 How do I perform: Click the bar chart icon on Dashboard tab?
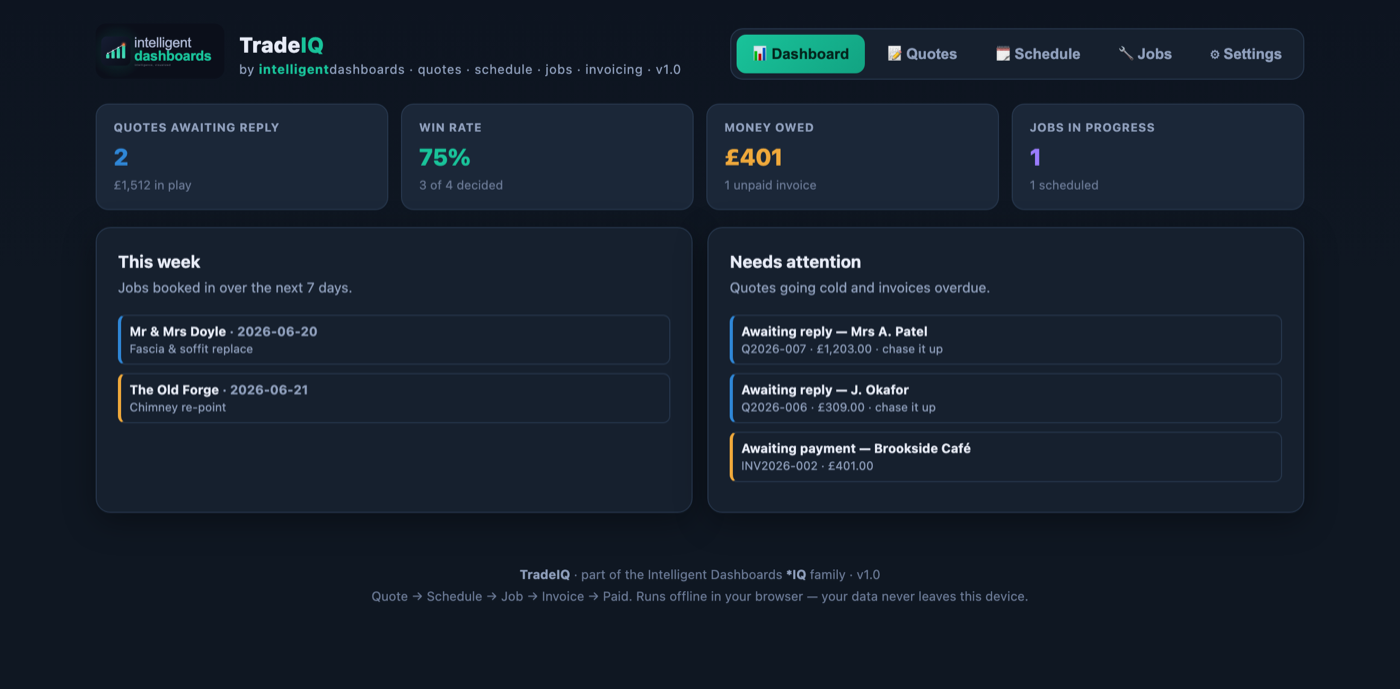pyautogui.click(x=759, y=53)
